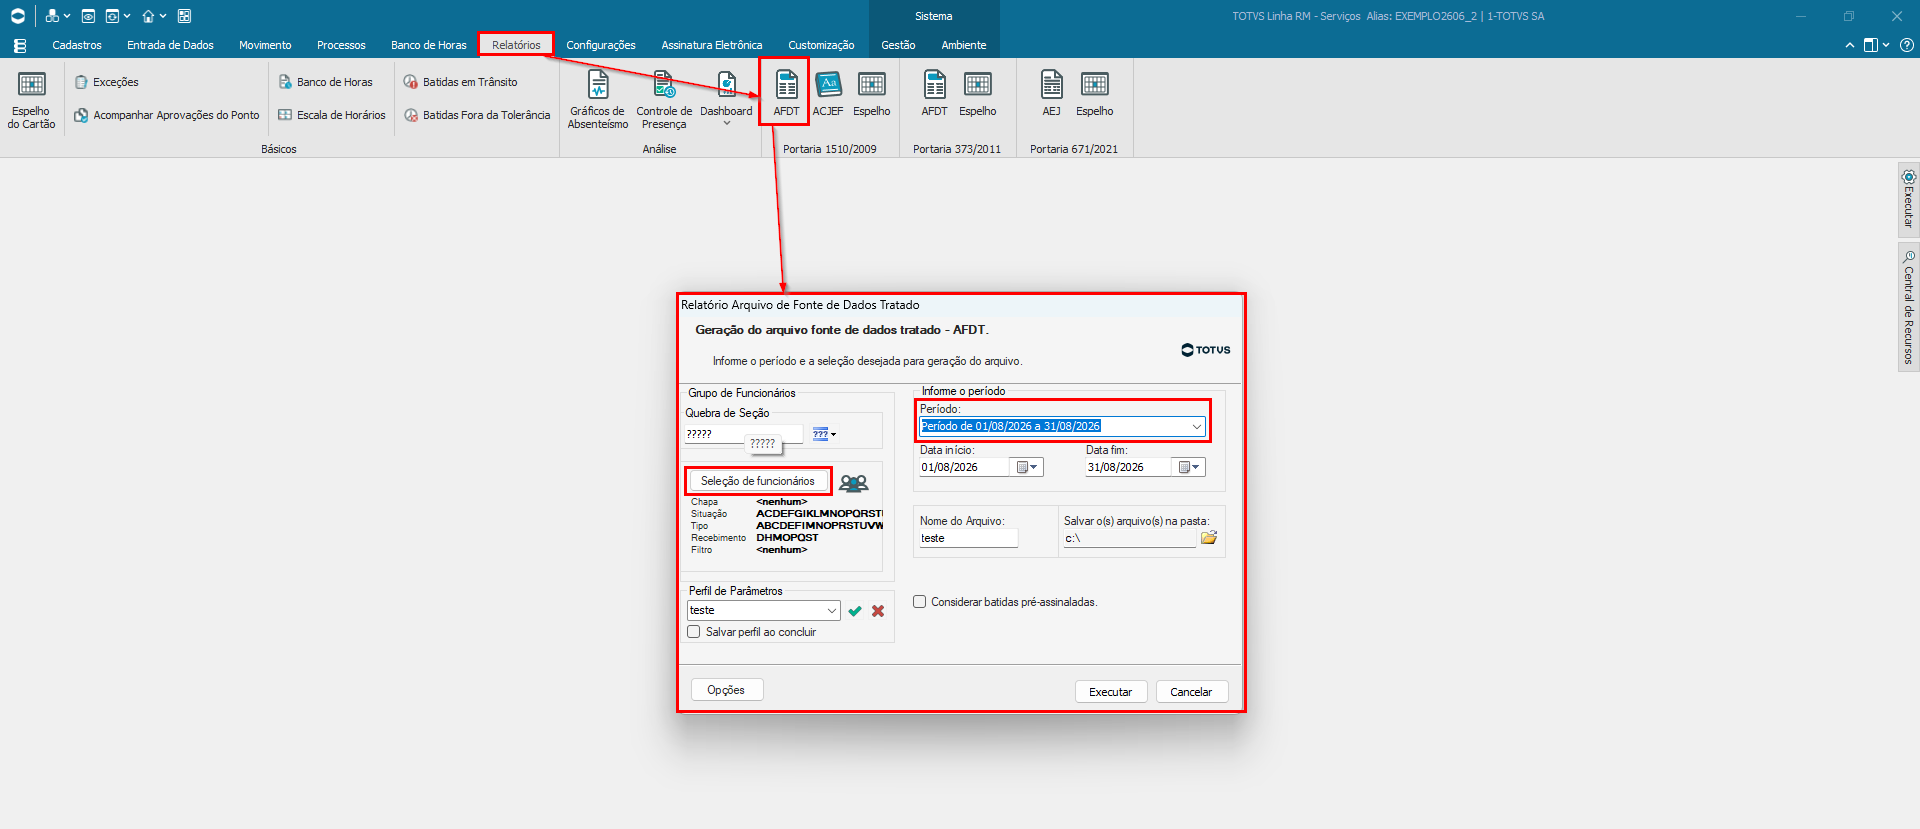Click the employee group people icon

(x=854, y=483)
